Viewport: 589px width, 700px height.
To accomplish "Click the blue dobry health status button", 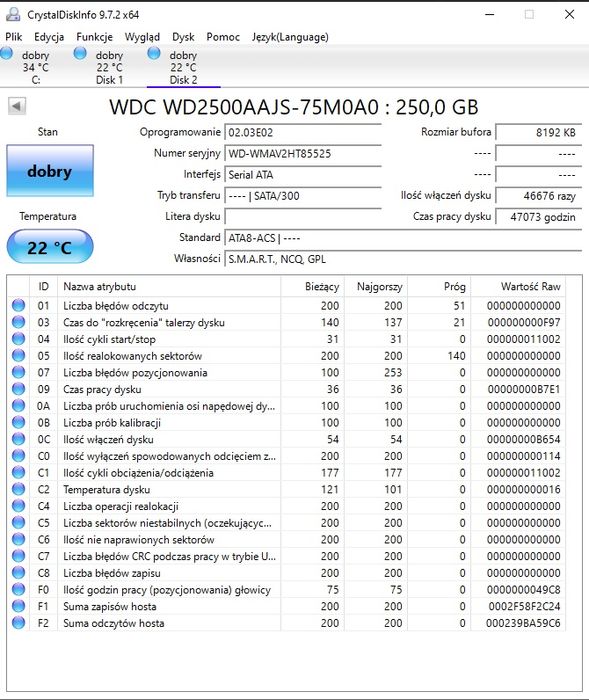I will point(50,171).
